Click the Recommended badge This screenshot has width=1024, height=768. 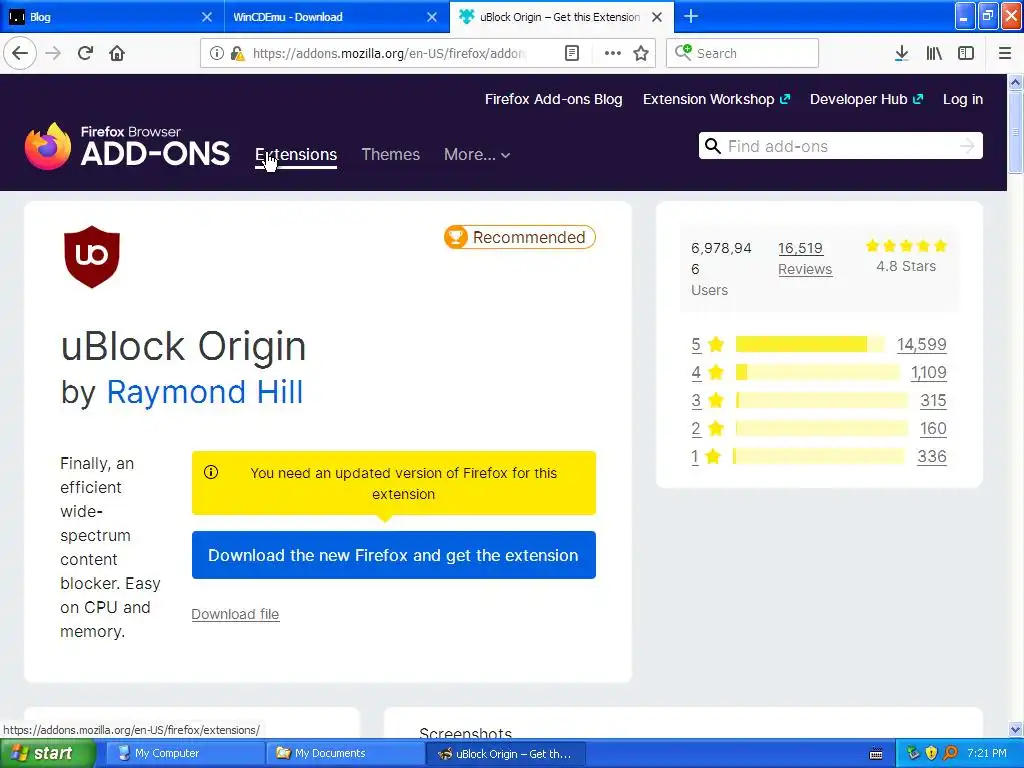pyautogui.click(x=520, y=237)
